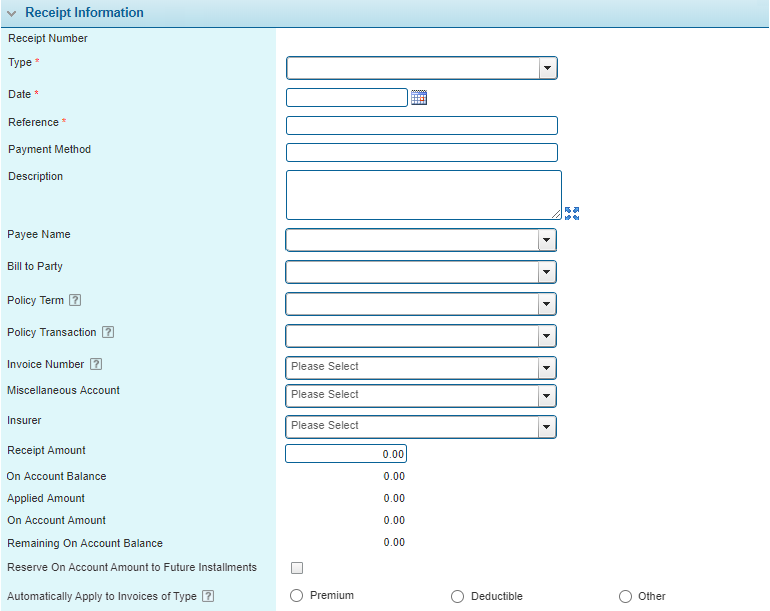Click into the Description text area

click(x=421, y=194)
